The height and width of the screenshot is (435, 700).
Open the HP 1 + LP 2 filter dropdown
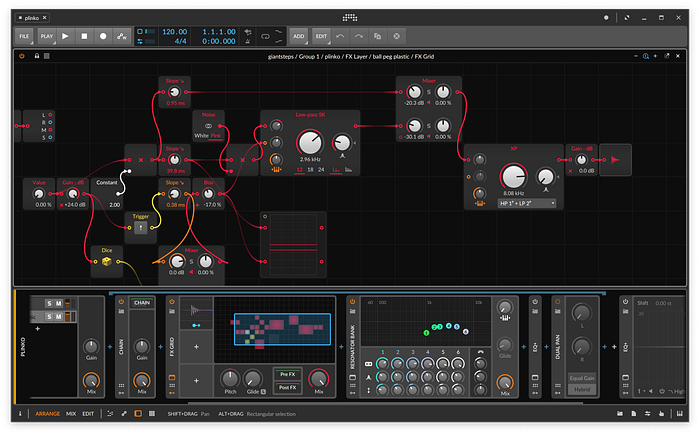(527, 203)
